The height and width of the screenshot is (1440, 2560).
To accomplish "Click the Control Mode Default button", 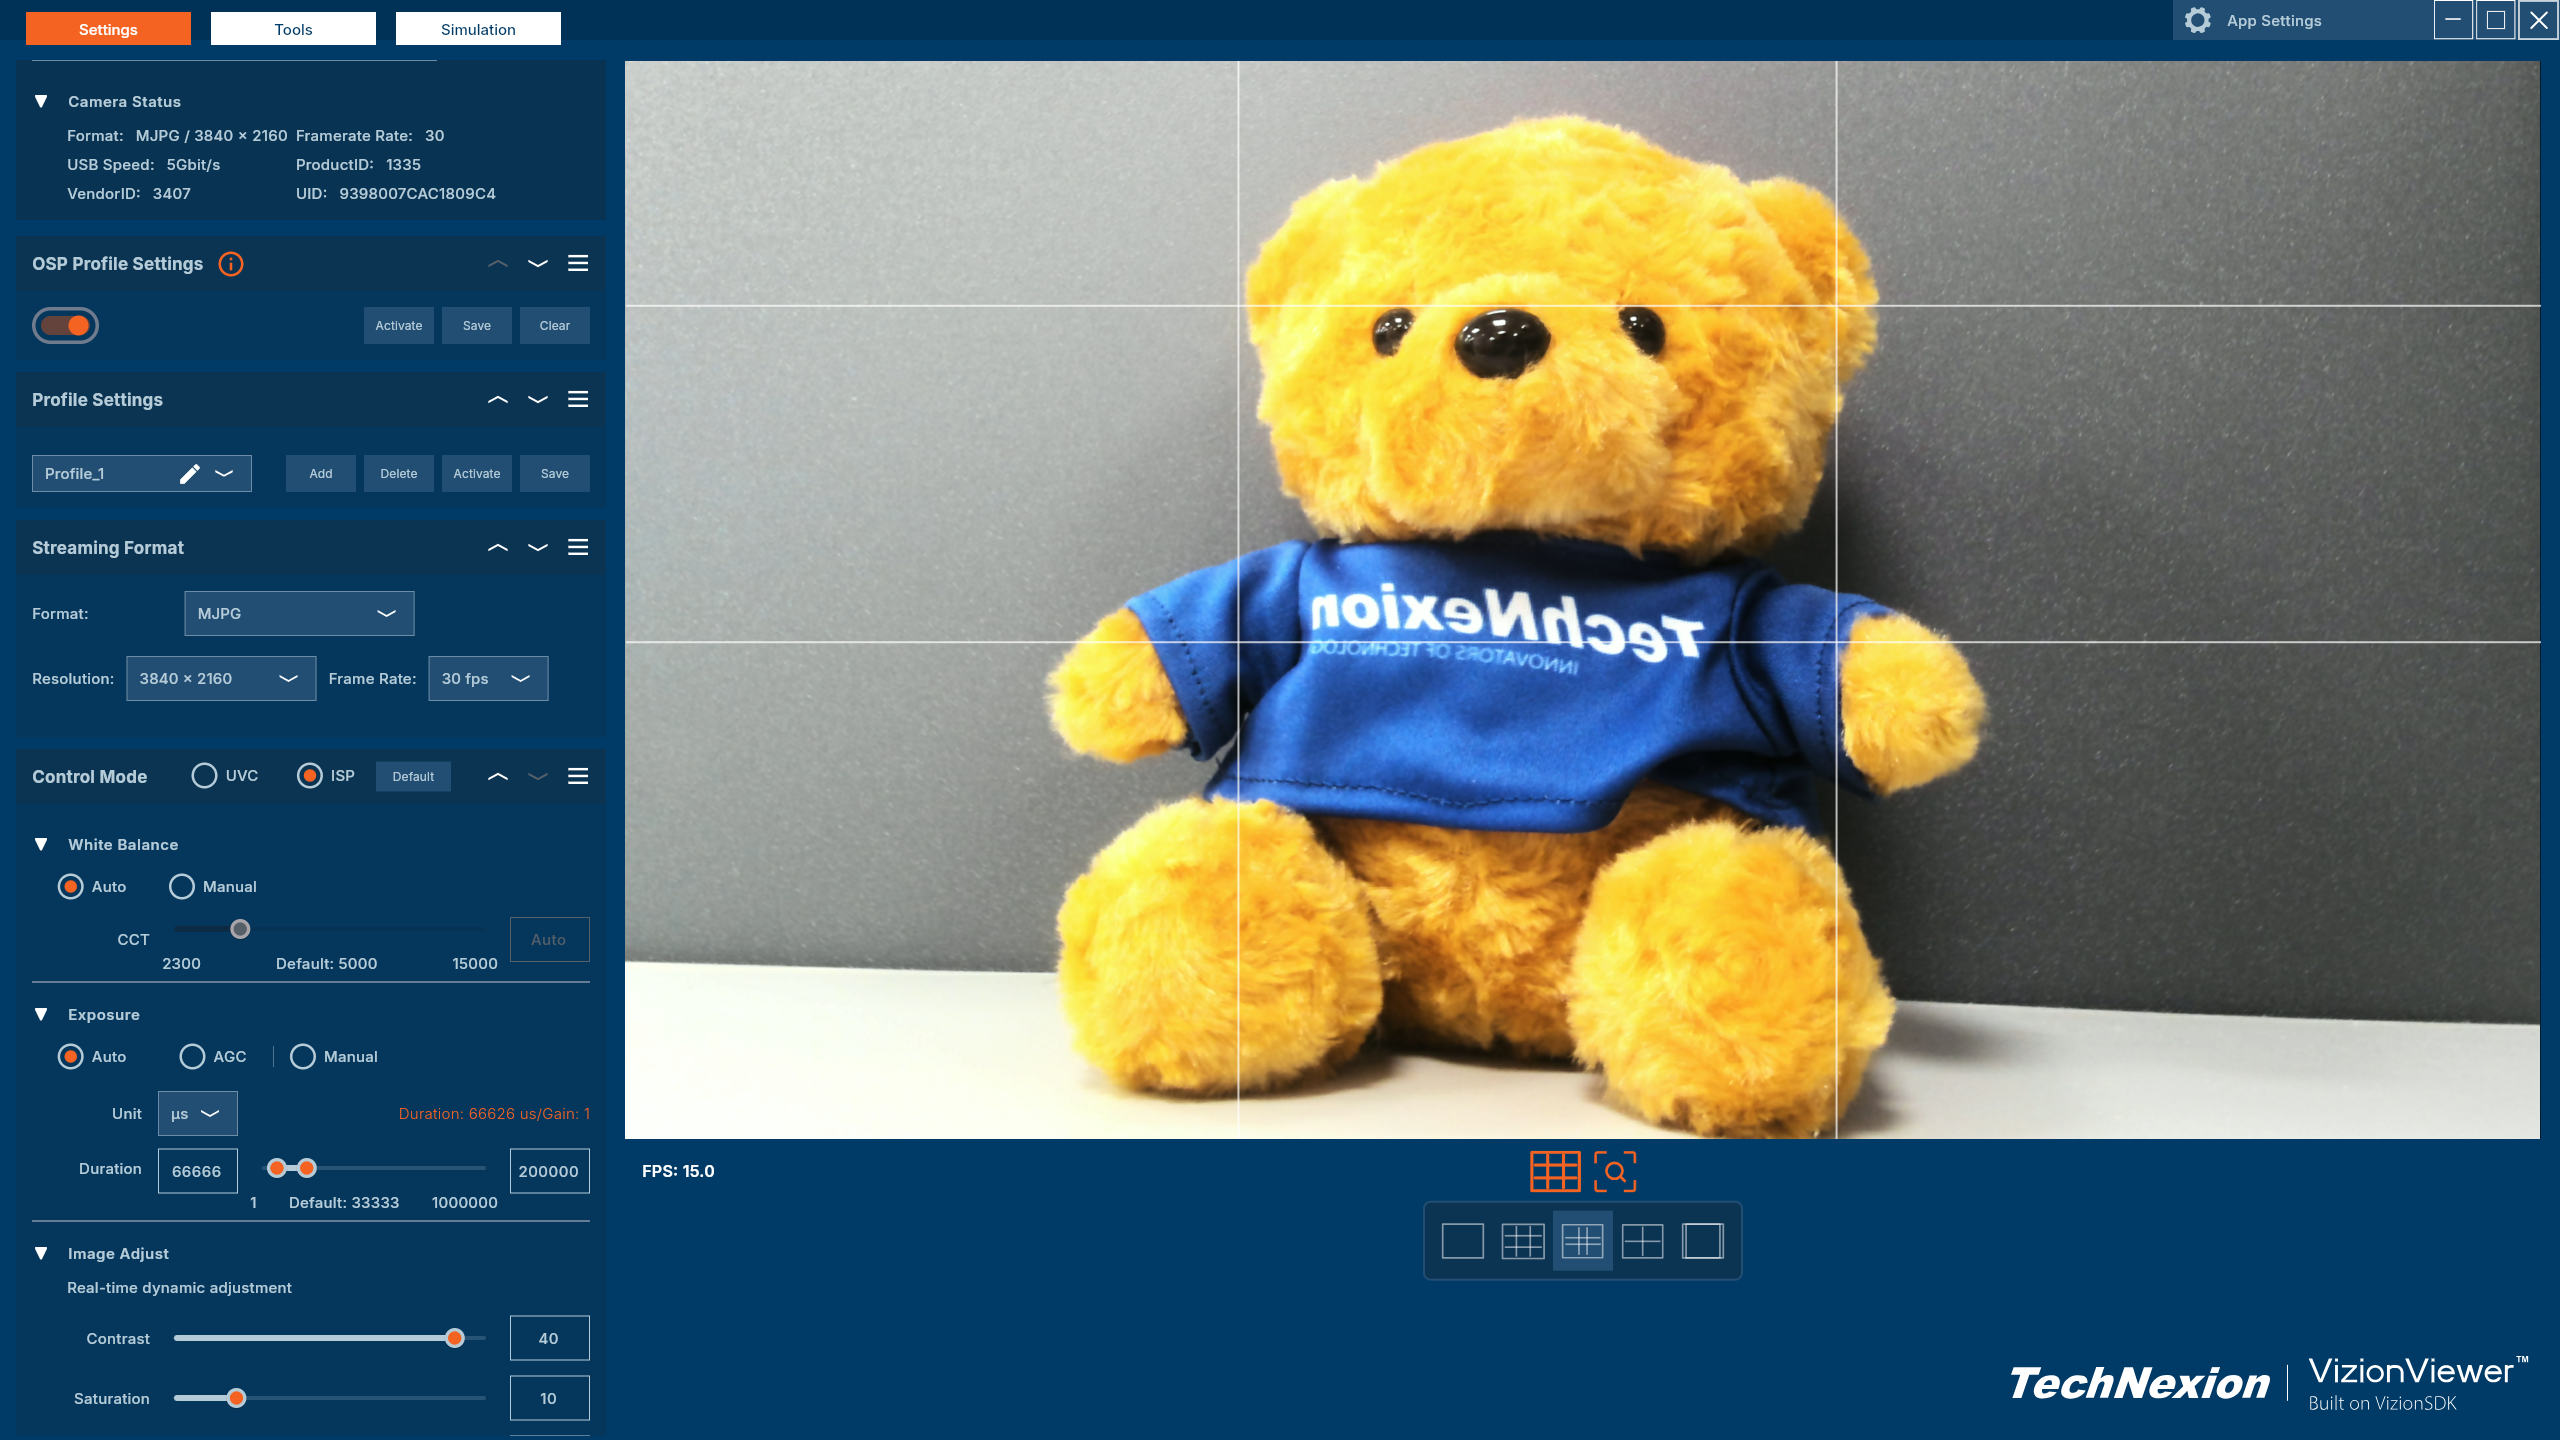I will click(412, 777).
